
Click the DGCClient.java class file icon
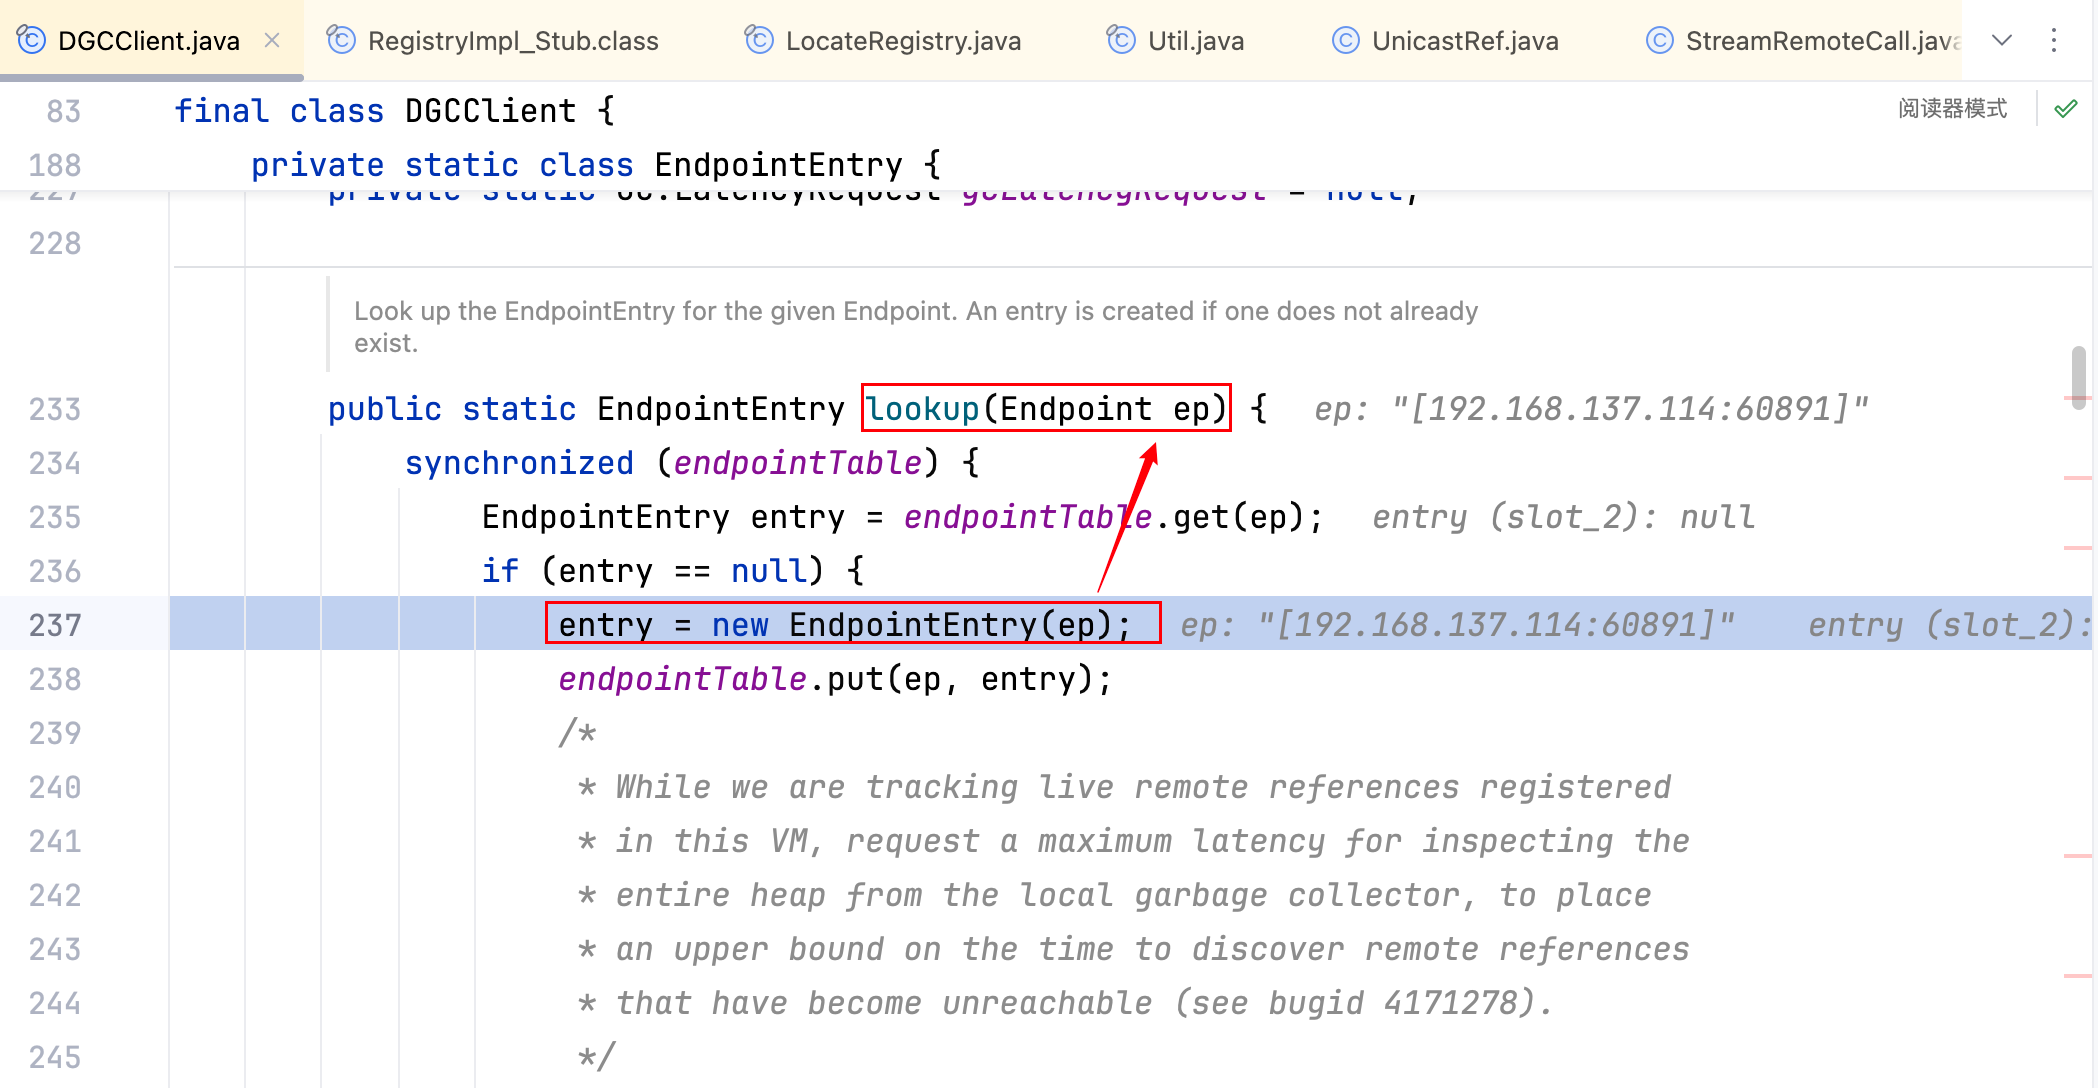pyautogui.click(x=32, y=40)
